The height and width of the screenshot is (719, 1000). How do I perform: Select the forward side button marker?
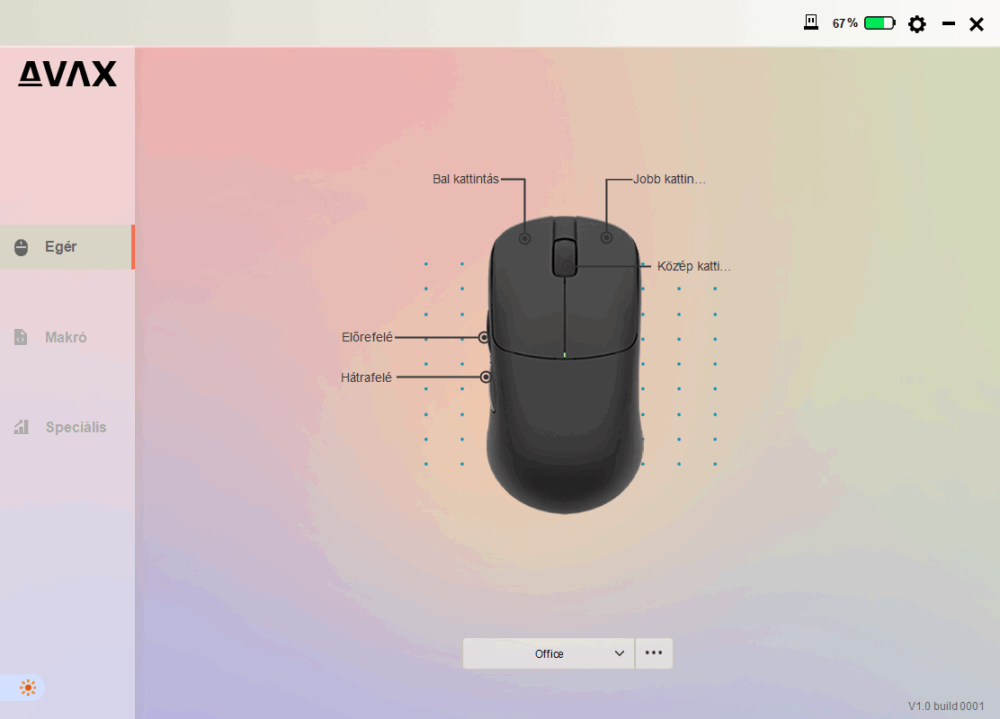(484, 338)
